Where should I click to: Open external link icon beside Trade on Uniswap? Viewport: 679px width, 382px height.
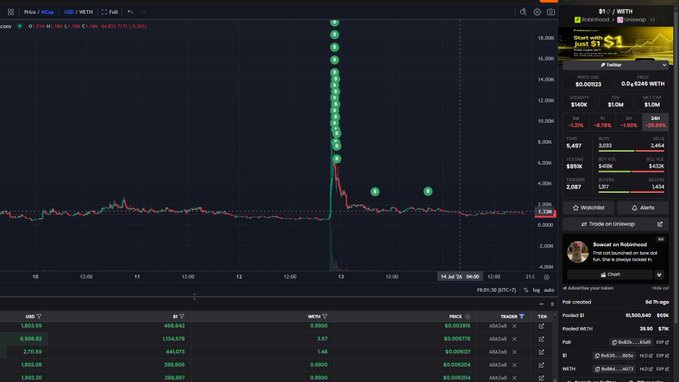coord(660,224)
